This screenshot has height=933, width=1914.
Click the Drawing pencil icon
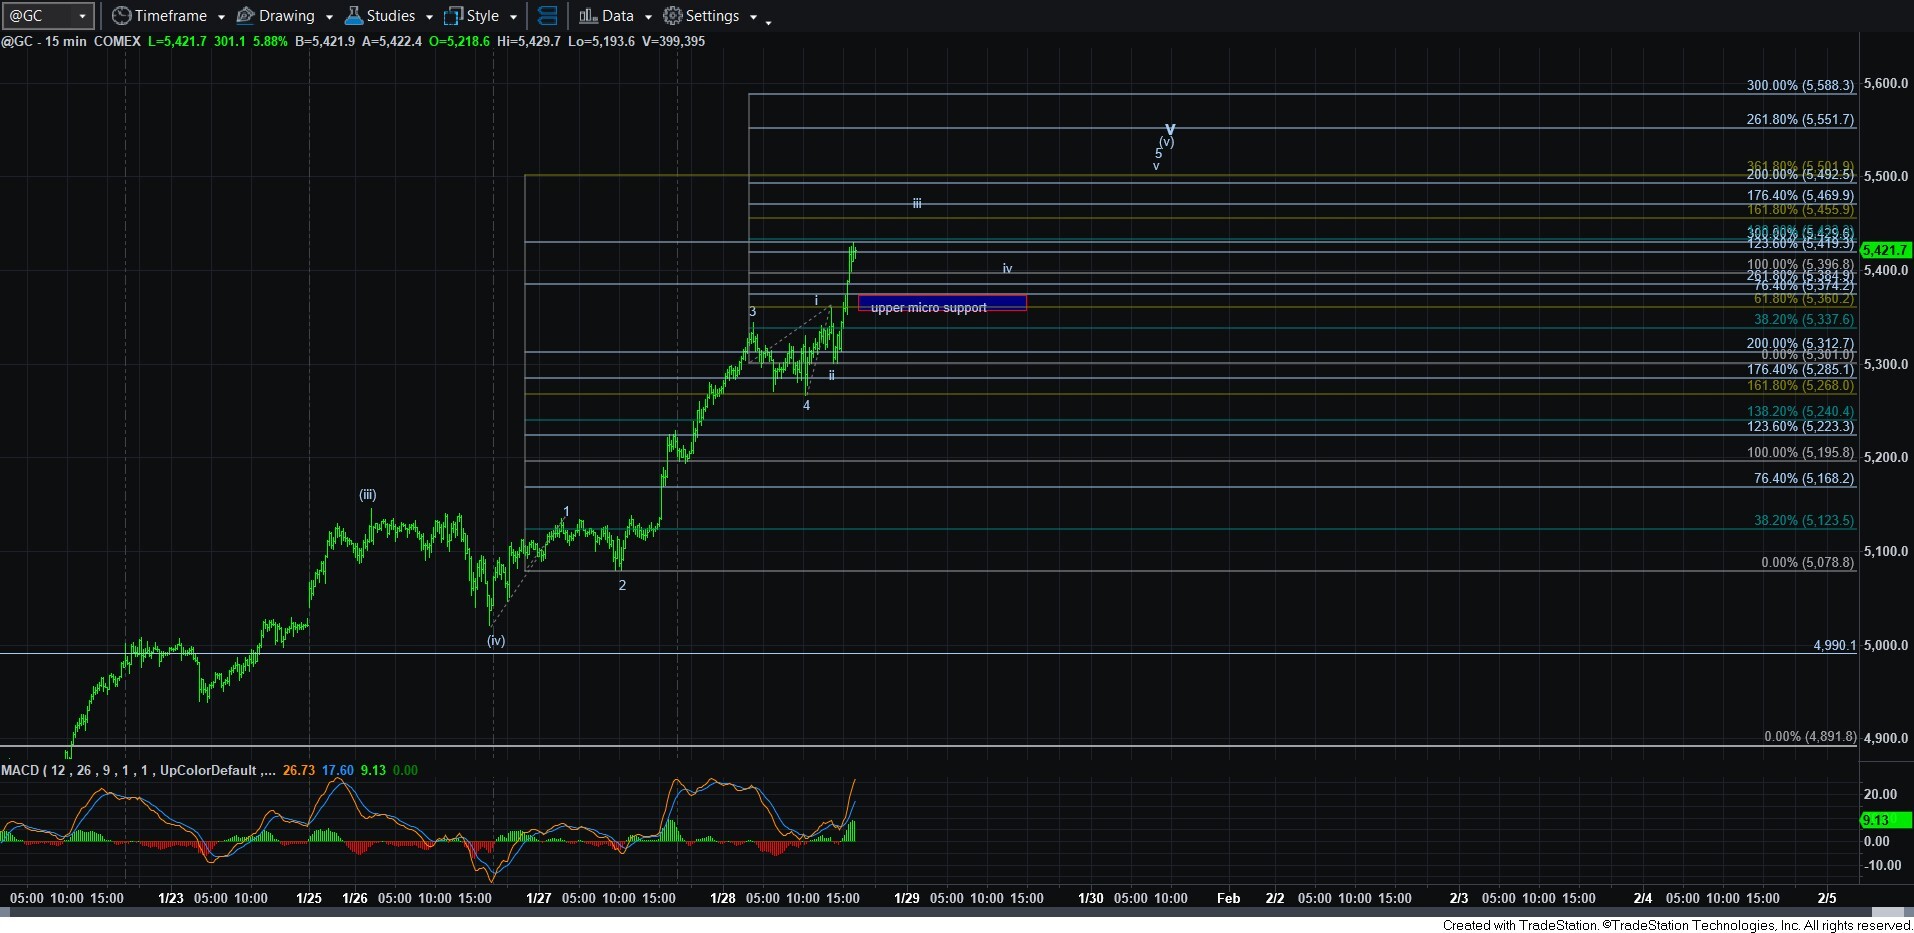[245, 16]
